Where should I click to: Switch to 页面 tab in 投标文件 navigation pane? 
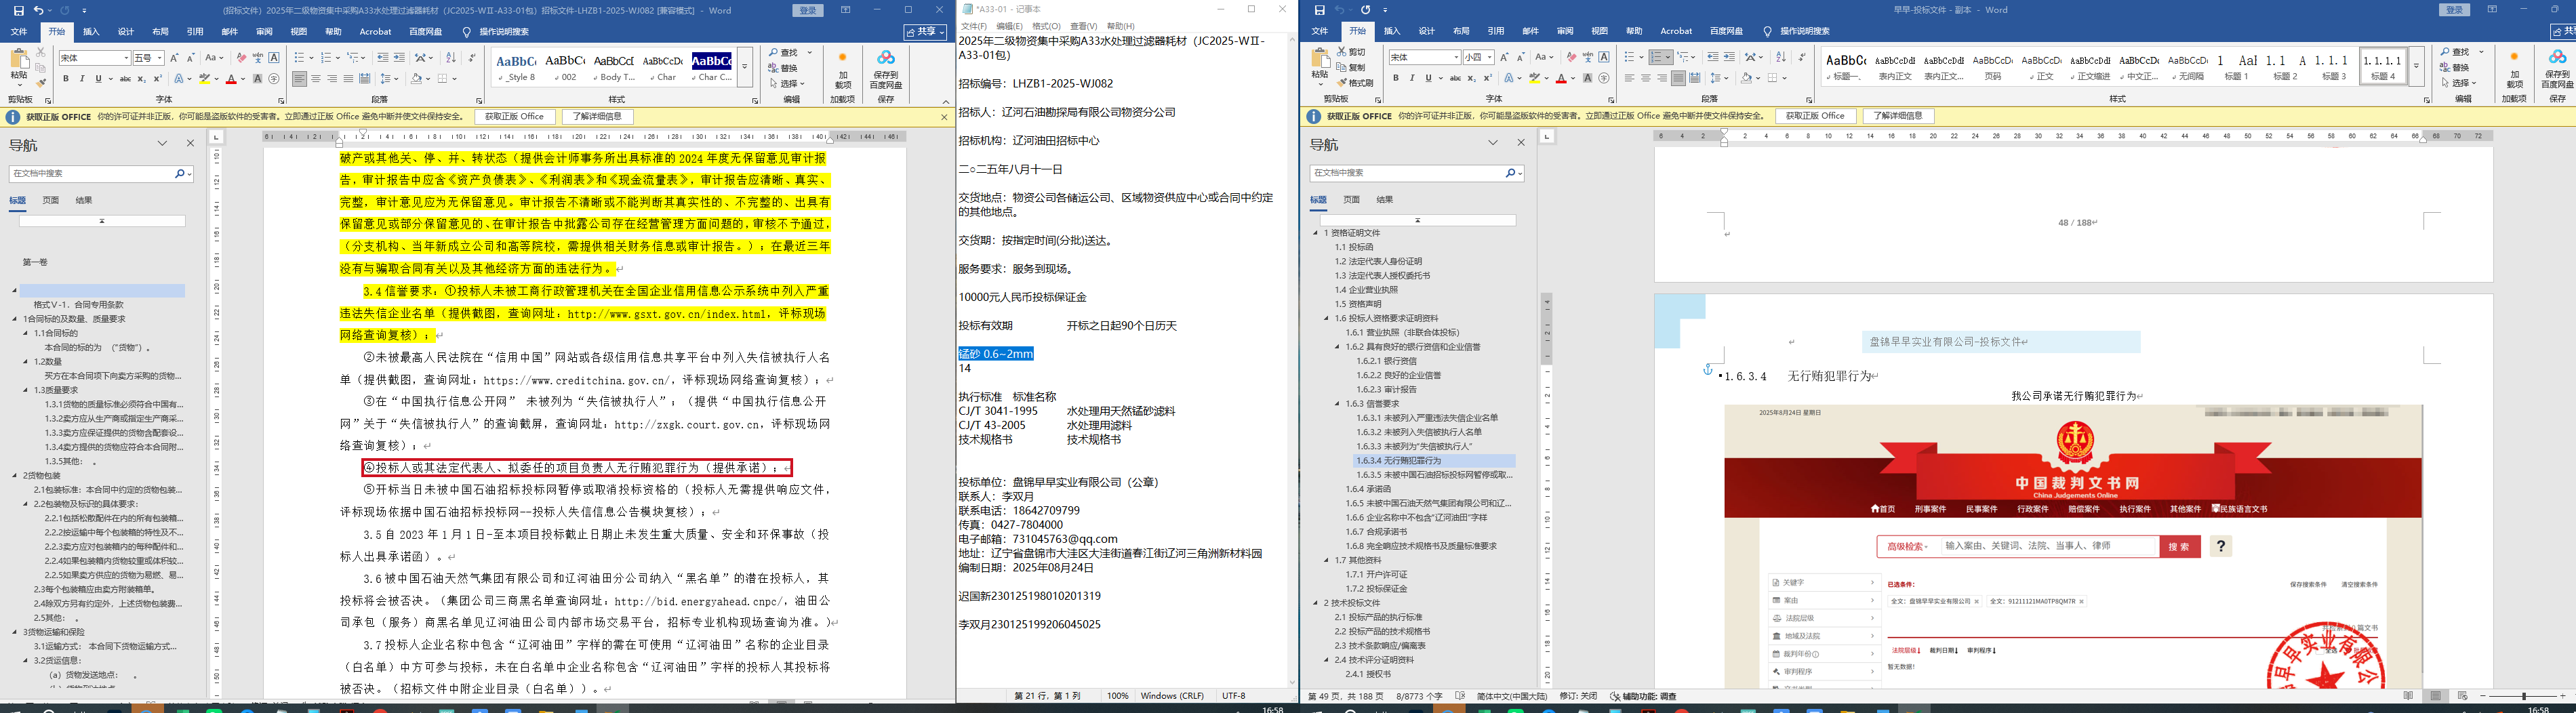point(1352,200)
